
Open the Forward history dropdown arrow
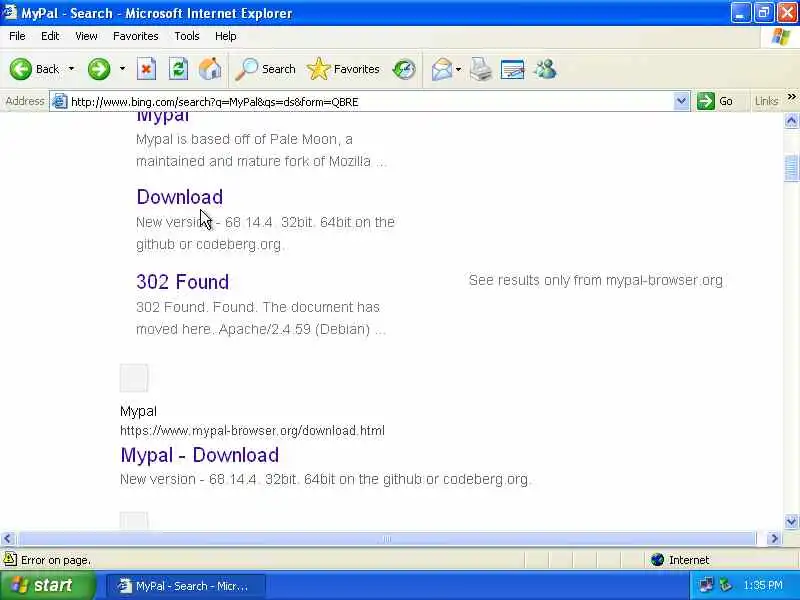pos(122,69)
